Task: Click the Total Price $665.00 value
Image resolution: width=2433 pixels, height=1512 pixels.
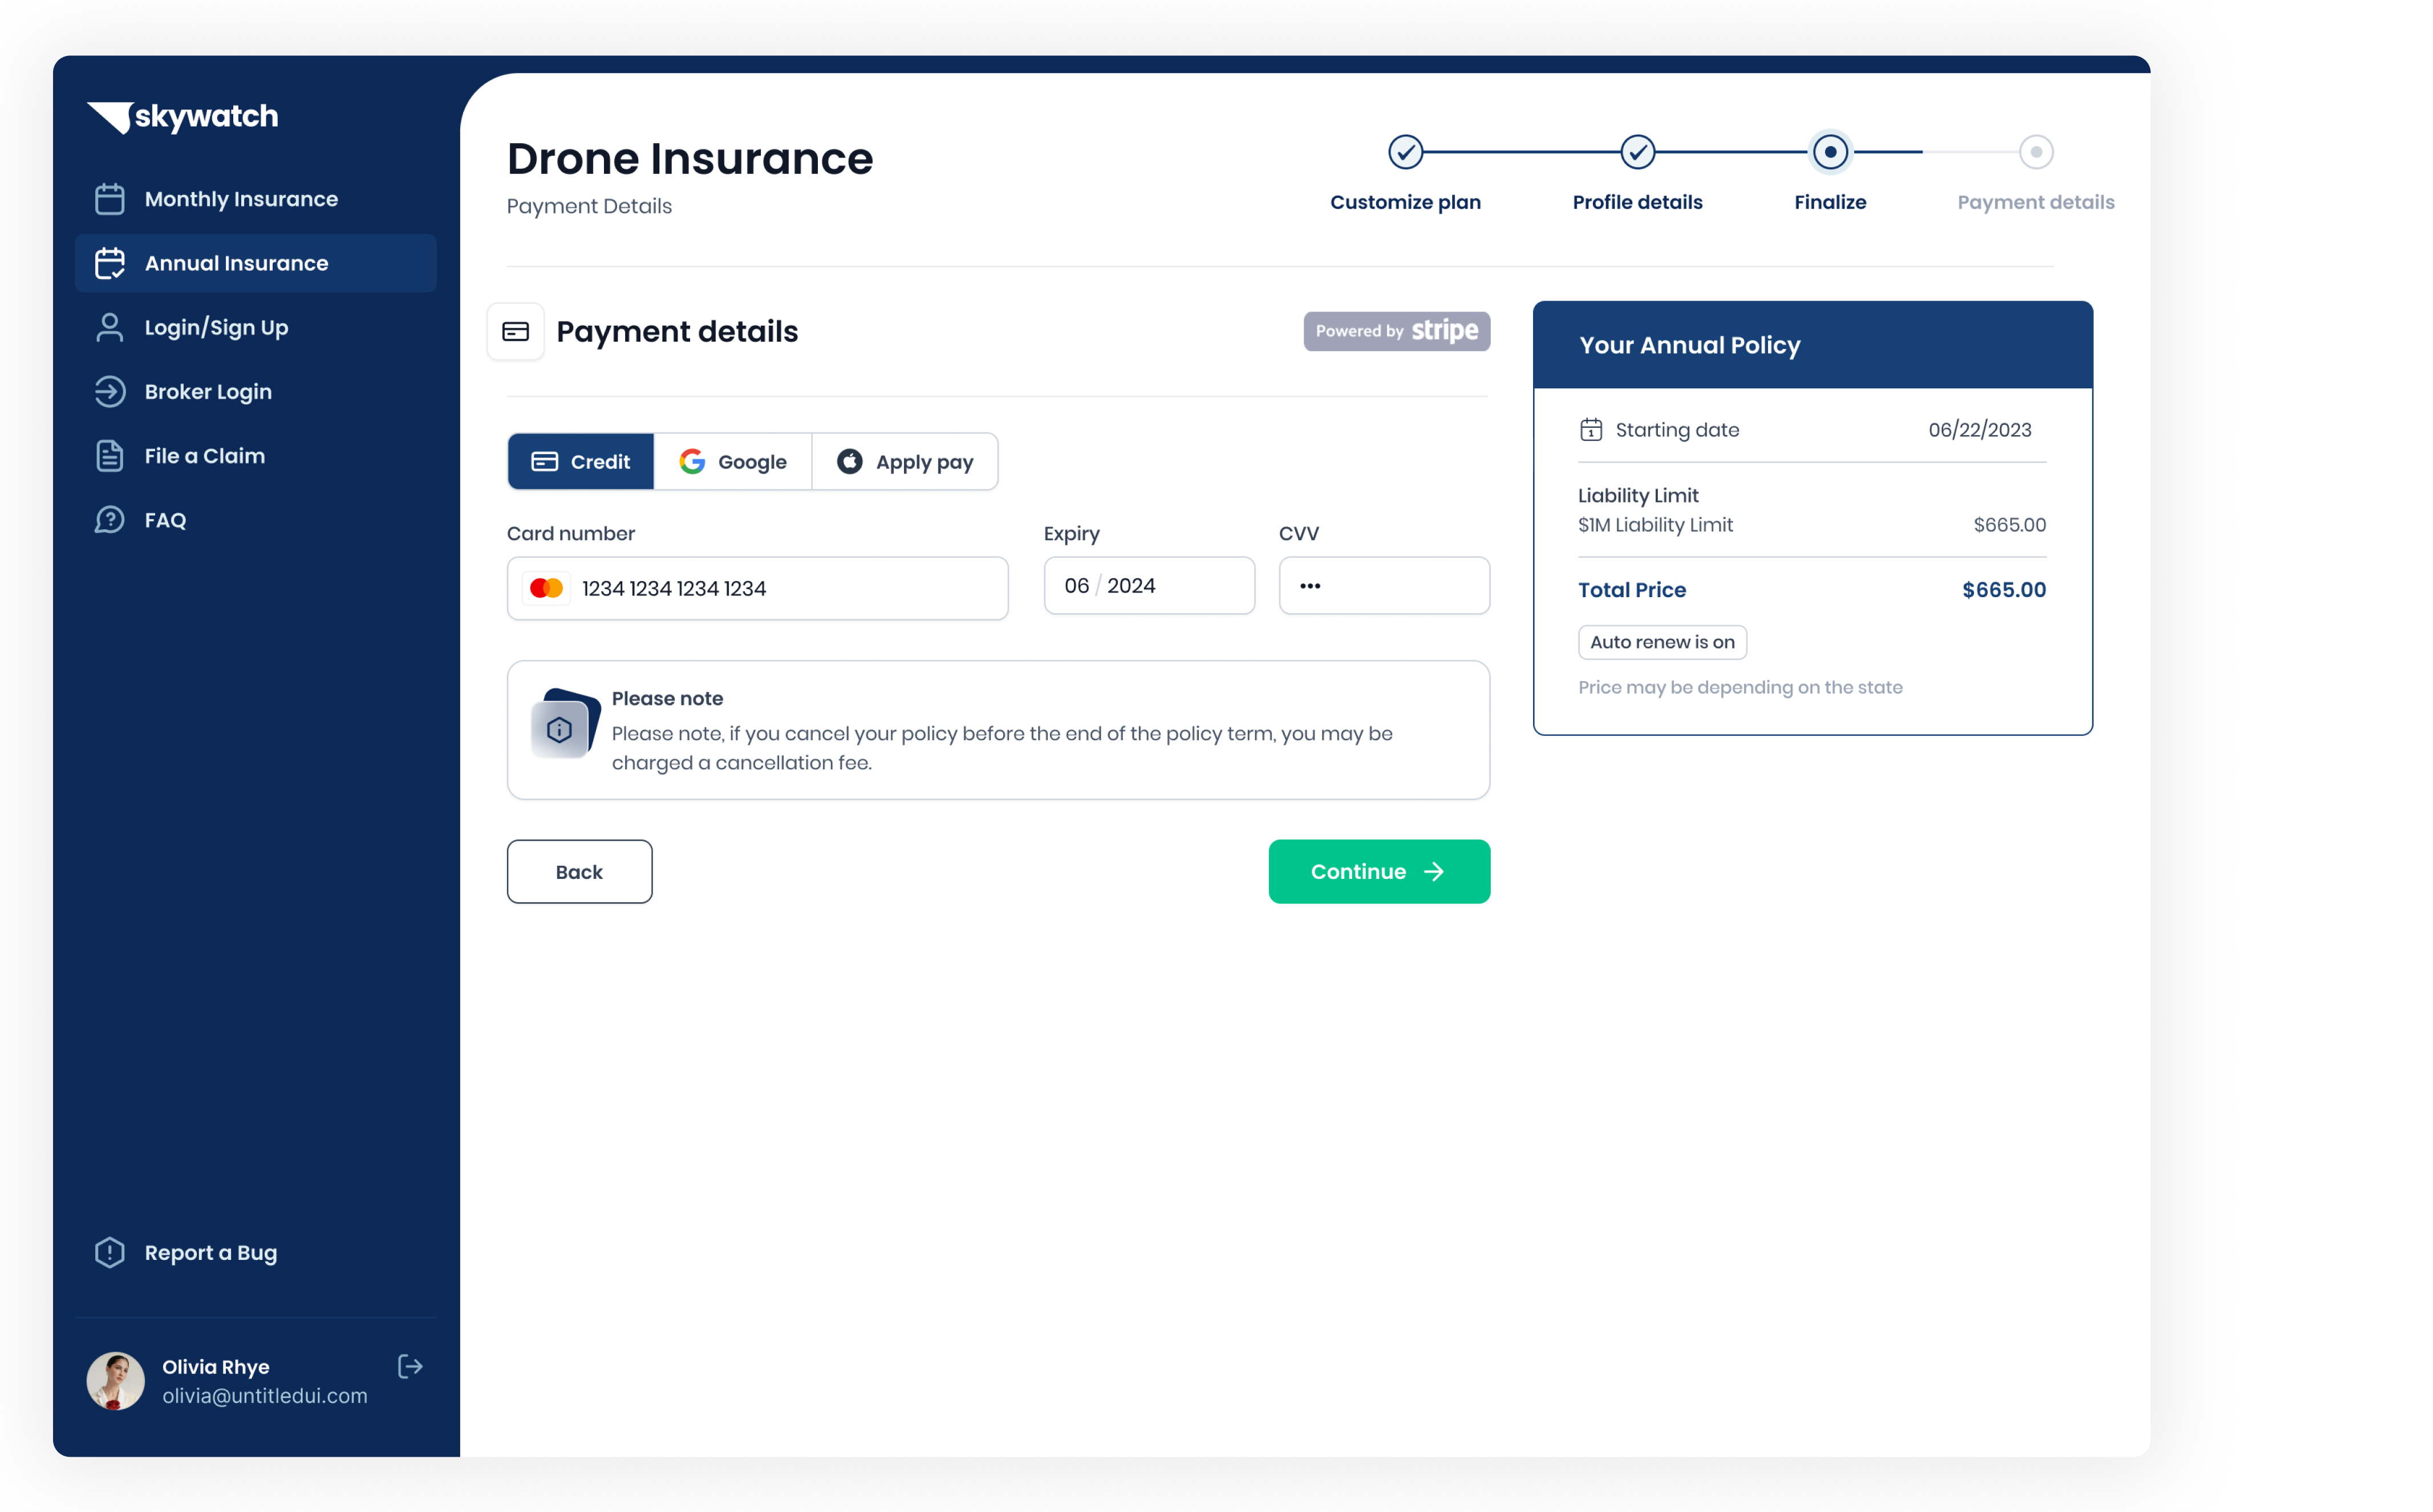Action: (2003, 590)
